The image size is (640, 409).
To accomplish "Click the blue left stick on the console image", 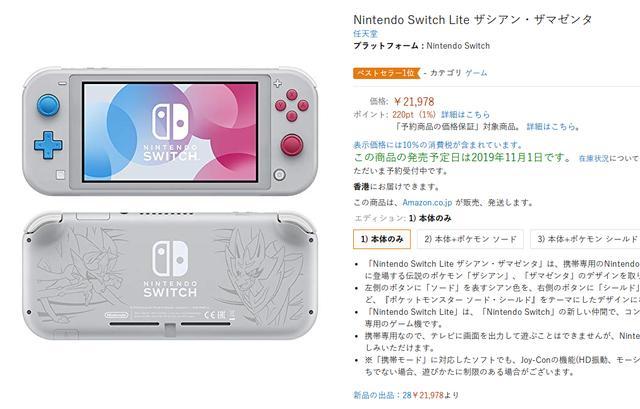I will pyautogui.click(x=48, y=105).
